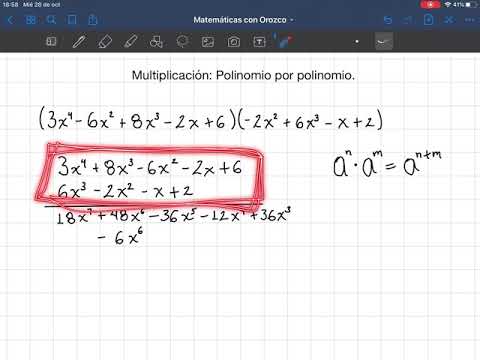
Task: Open the more options ellipsis menu
Action: 470,20
